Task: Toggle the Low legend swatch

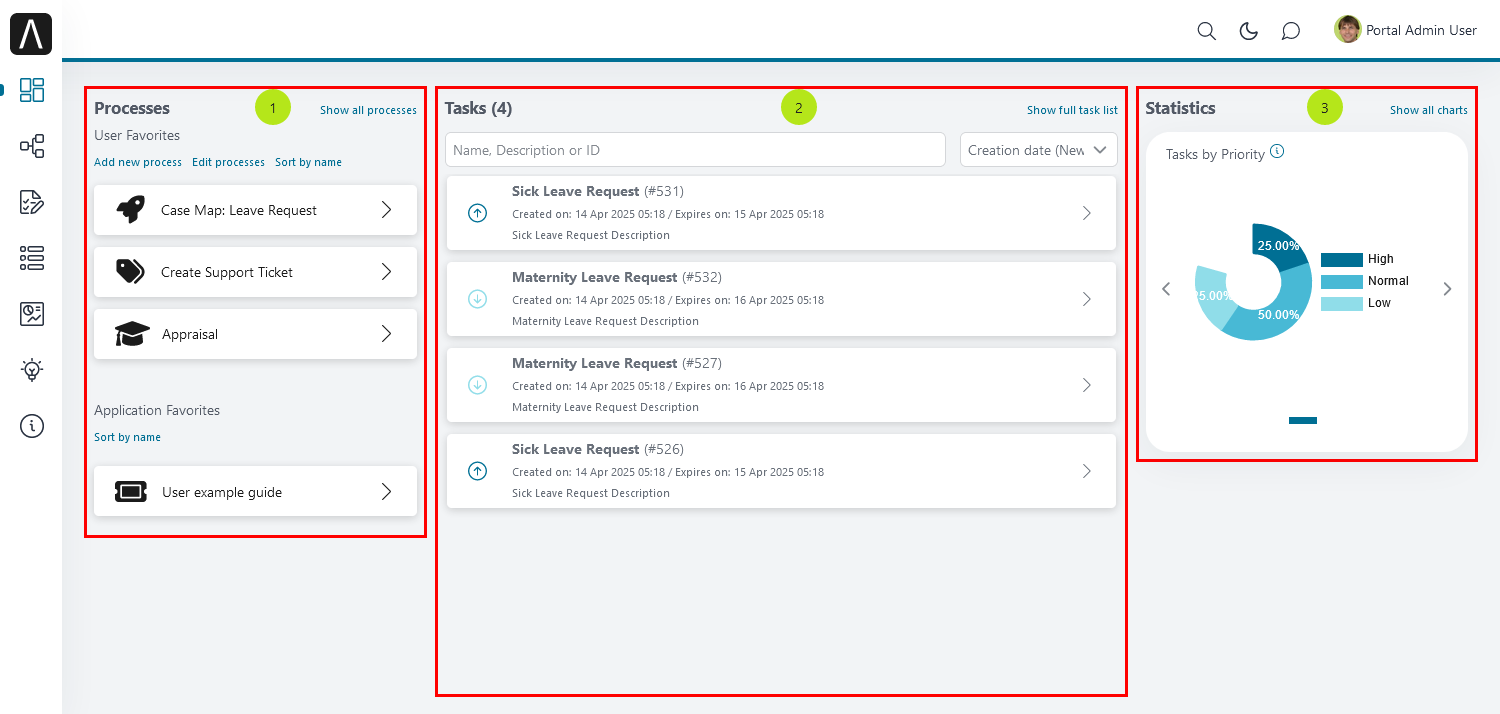Action: pyautogui.click(x=1342, y=303)
